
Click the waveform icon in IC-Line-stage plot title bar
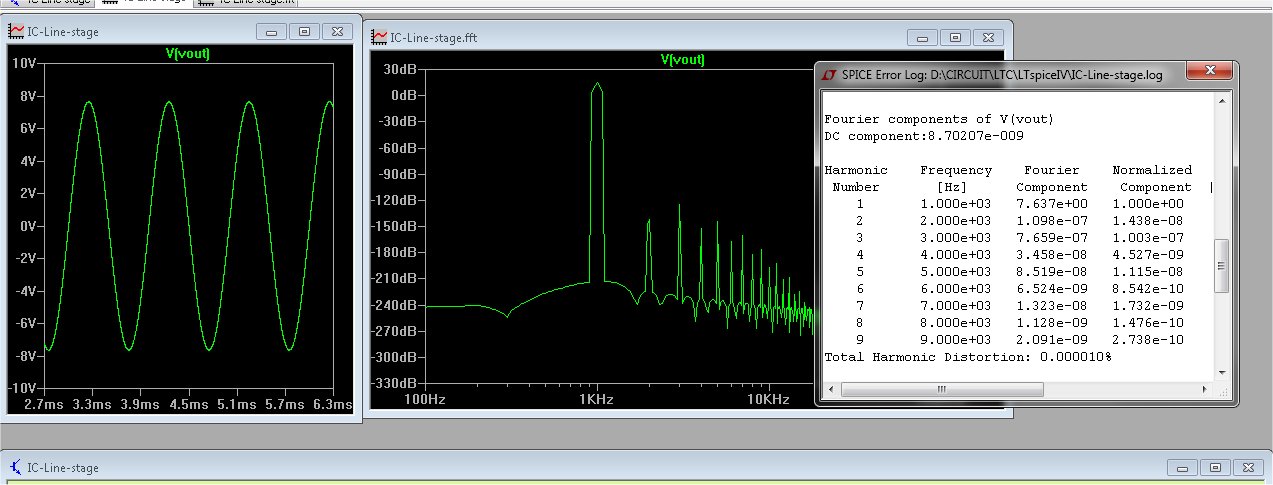coord(16,32)
